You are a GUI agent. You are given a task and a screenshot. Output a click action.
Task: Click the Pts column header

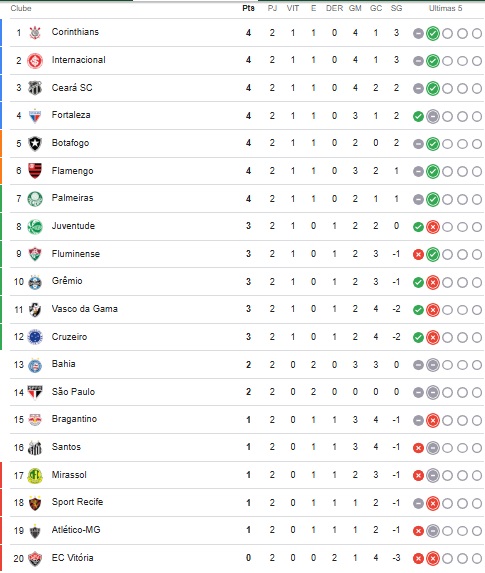click(x=249, y=8)
